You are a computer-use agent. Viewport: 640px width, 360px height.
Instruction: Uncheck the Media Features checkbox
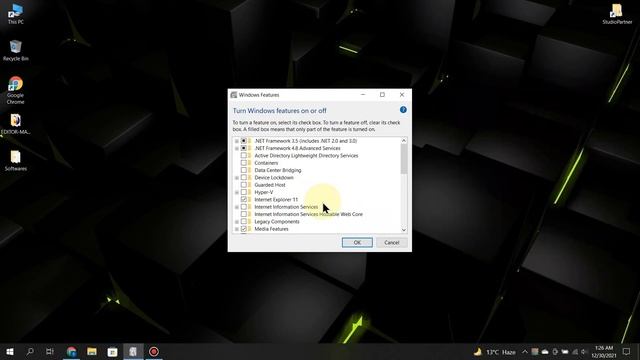[244, 229]
